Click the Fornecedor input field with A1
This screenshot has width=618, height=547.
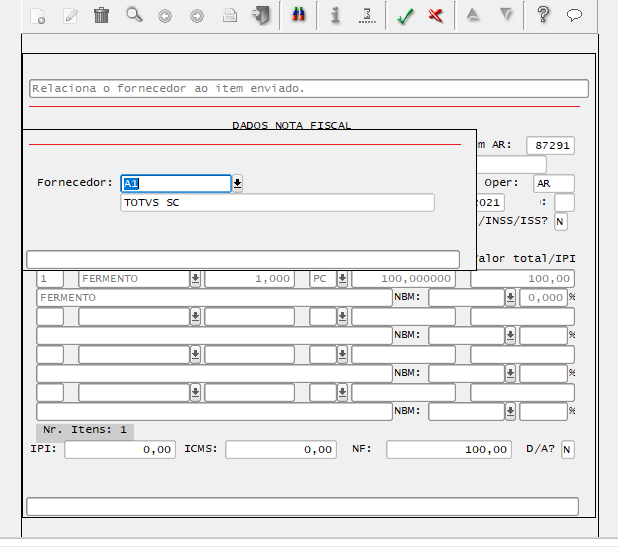pos(176,184)
